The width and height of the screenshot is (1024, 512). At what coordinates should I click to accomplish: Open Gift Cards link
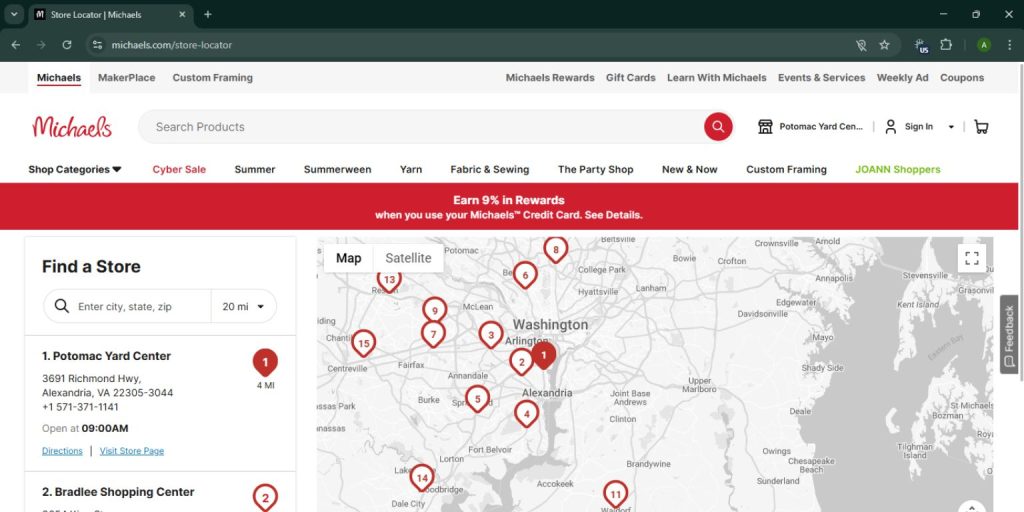pyautogui.click(x=630, y=78)
